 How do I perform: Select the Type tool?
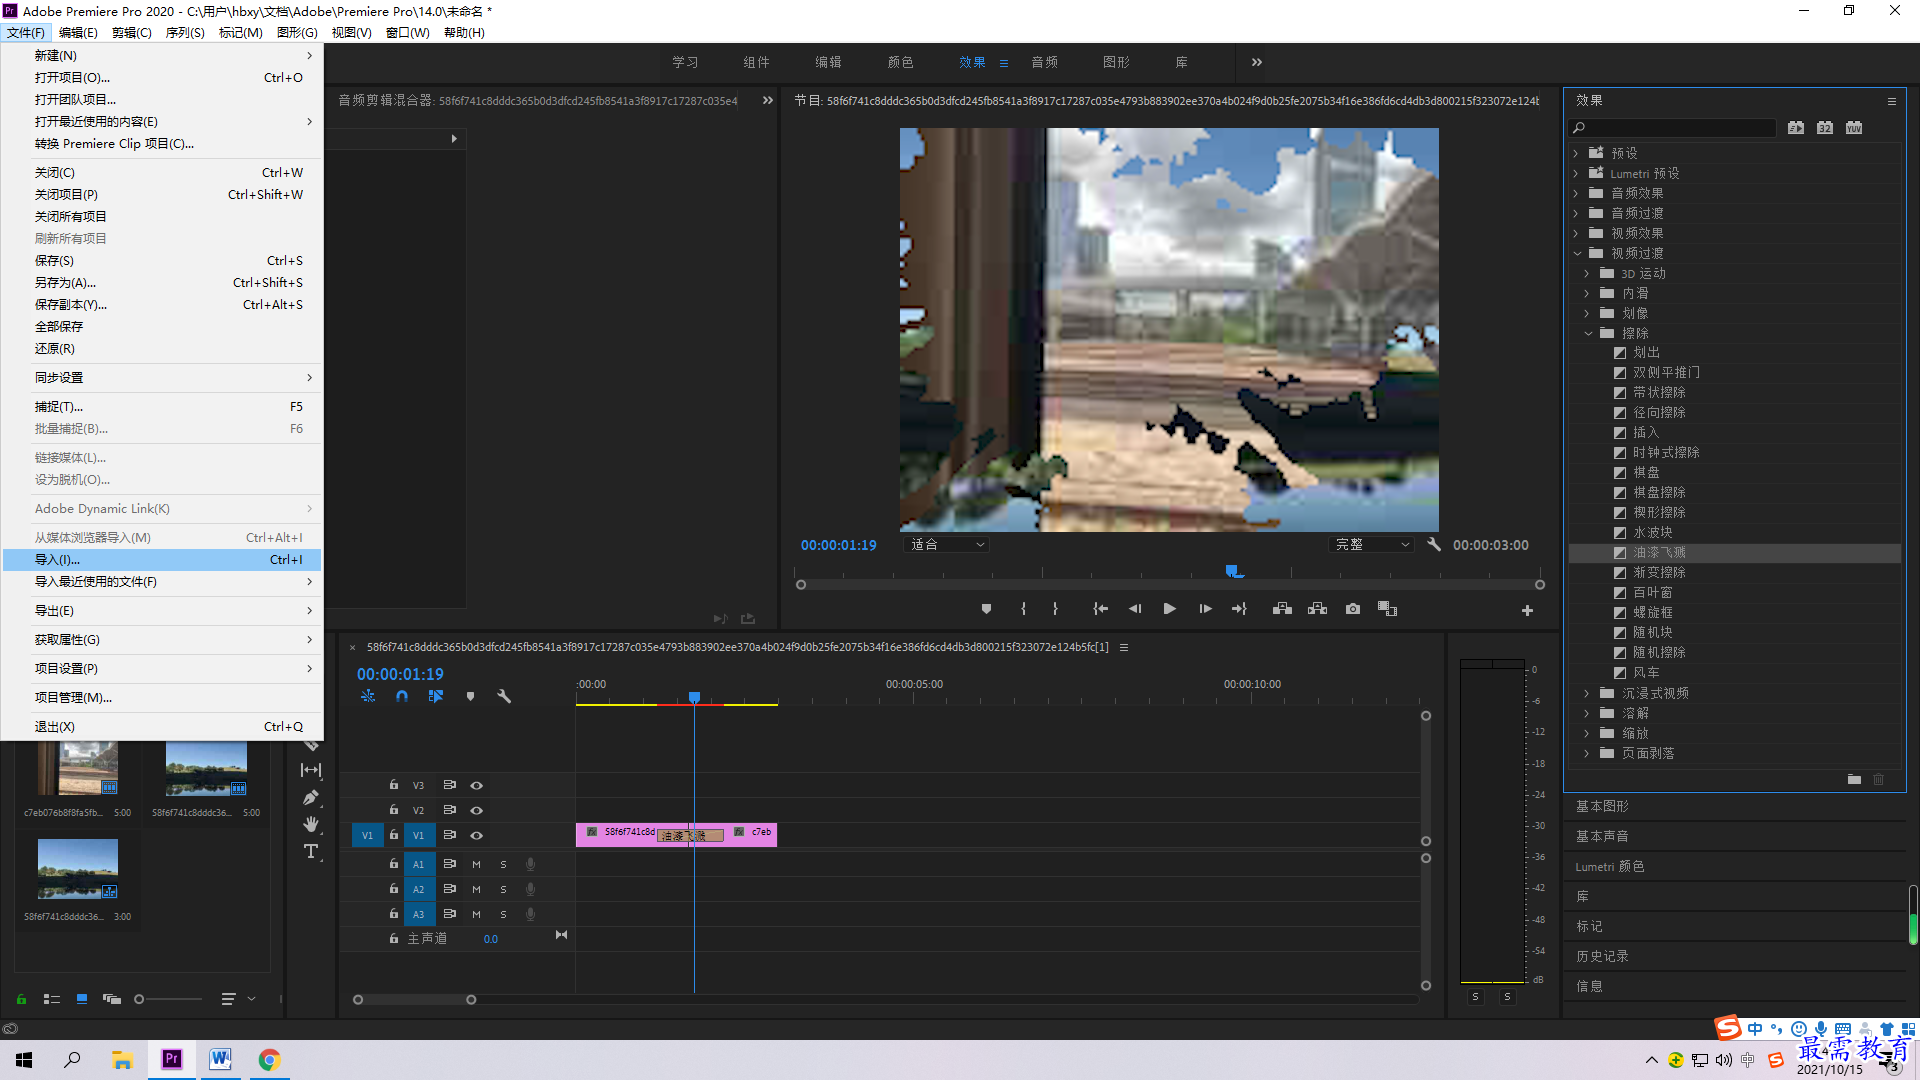(x=311, y=851)
